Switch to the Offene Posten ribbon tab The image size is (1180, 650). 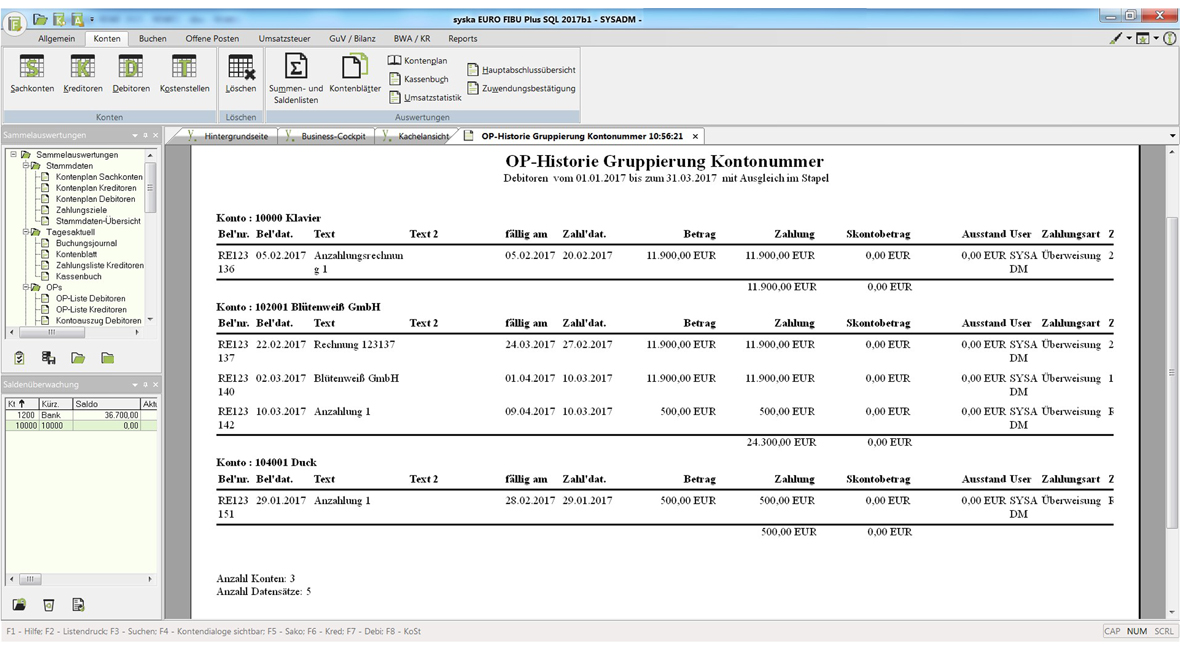[x=212, y=38]
